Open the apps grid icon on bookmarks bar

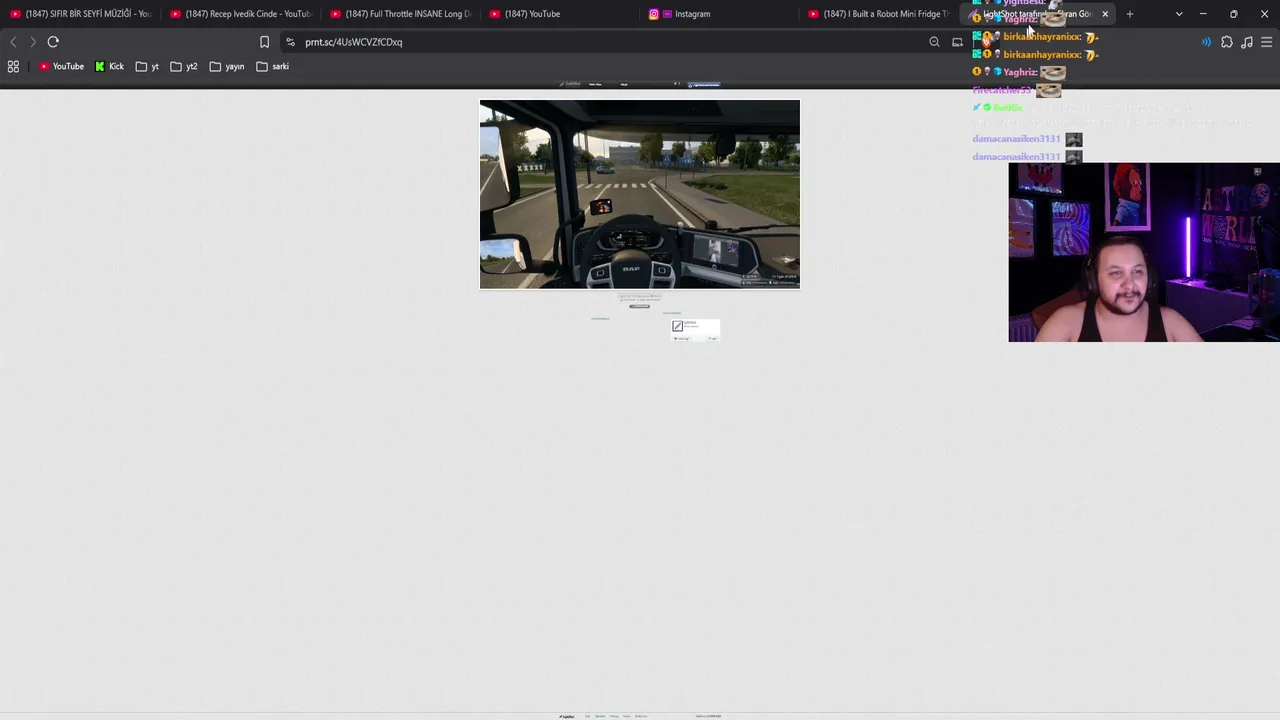coord(13,66)
